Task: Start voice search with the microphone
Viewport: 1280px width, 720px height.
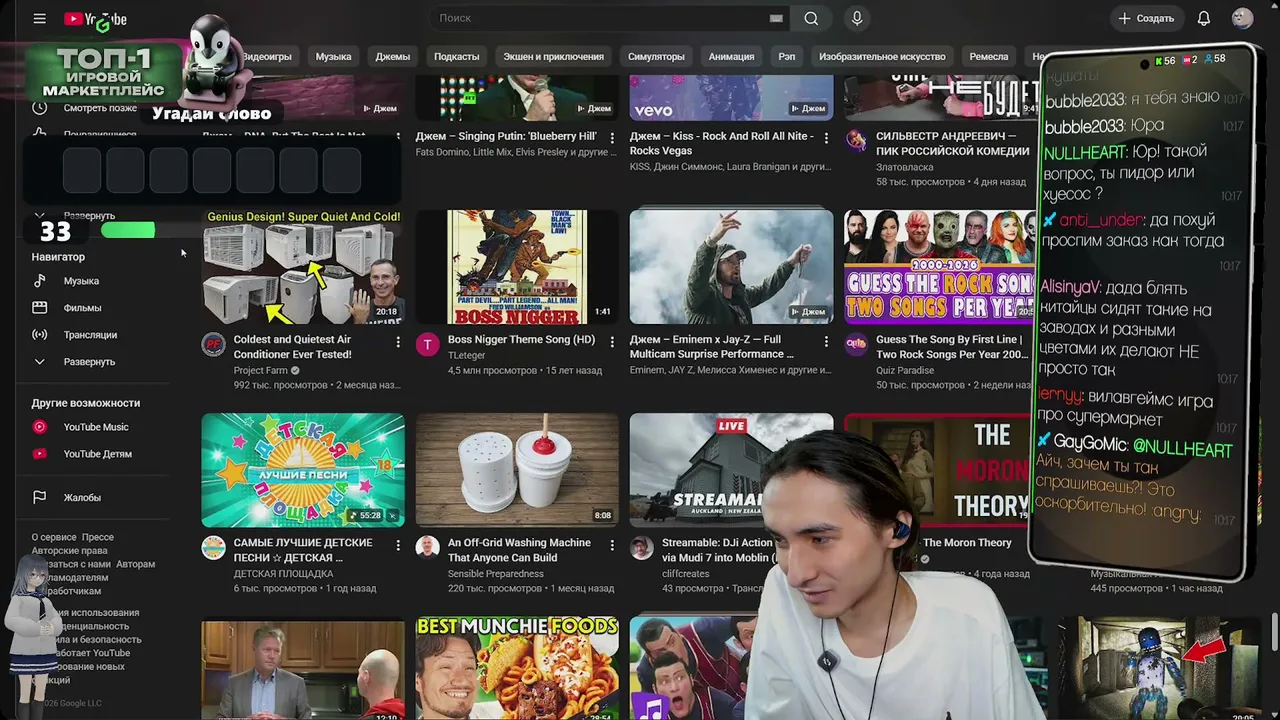Action: click(x=857, y=18)
